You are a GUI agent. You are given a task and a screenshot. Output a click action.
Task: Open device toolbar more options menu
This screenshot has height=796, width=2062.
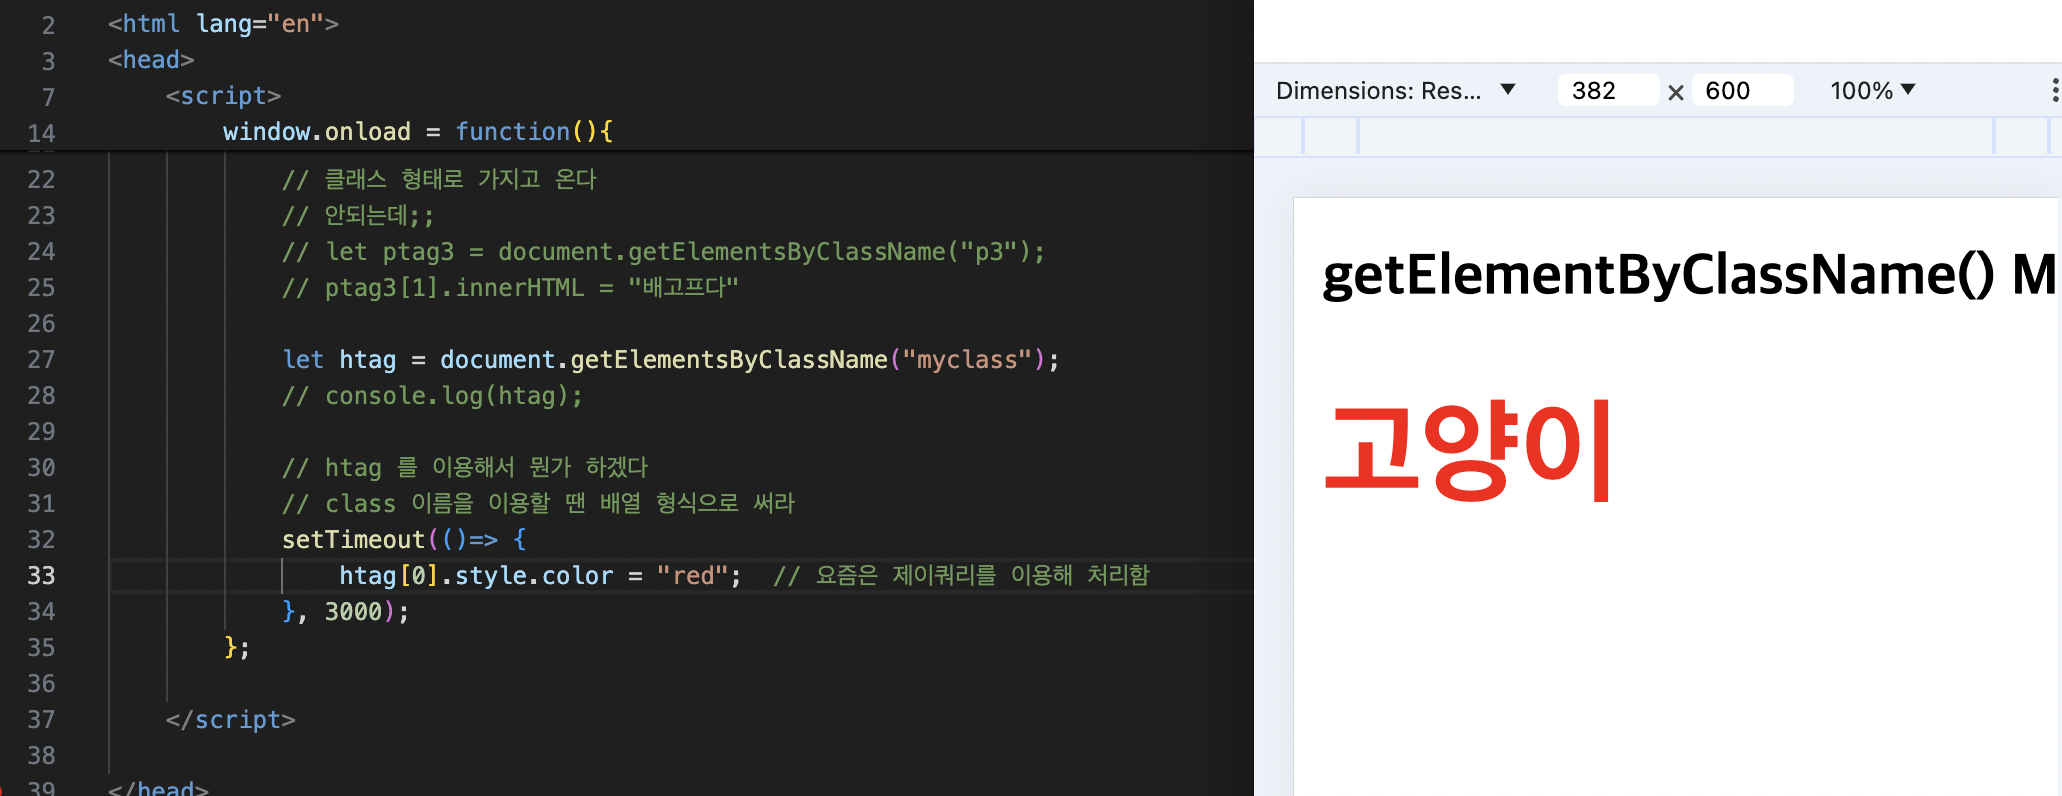(2054, 91)
